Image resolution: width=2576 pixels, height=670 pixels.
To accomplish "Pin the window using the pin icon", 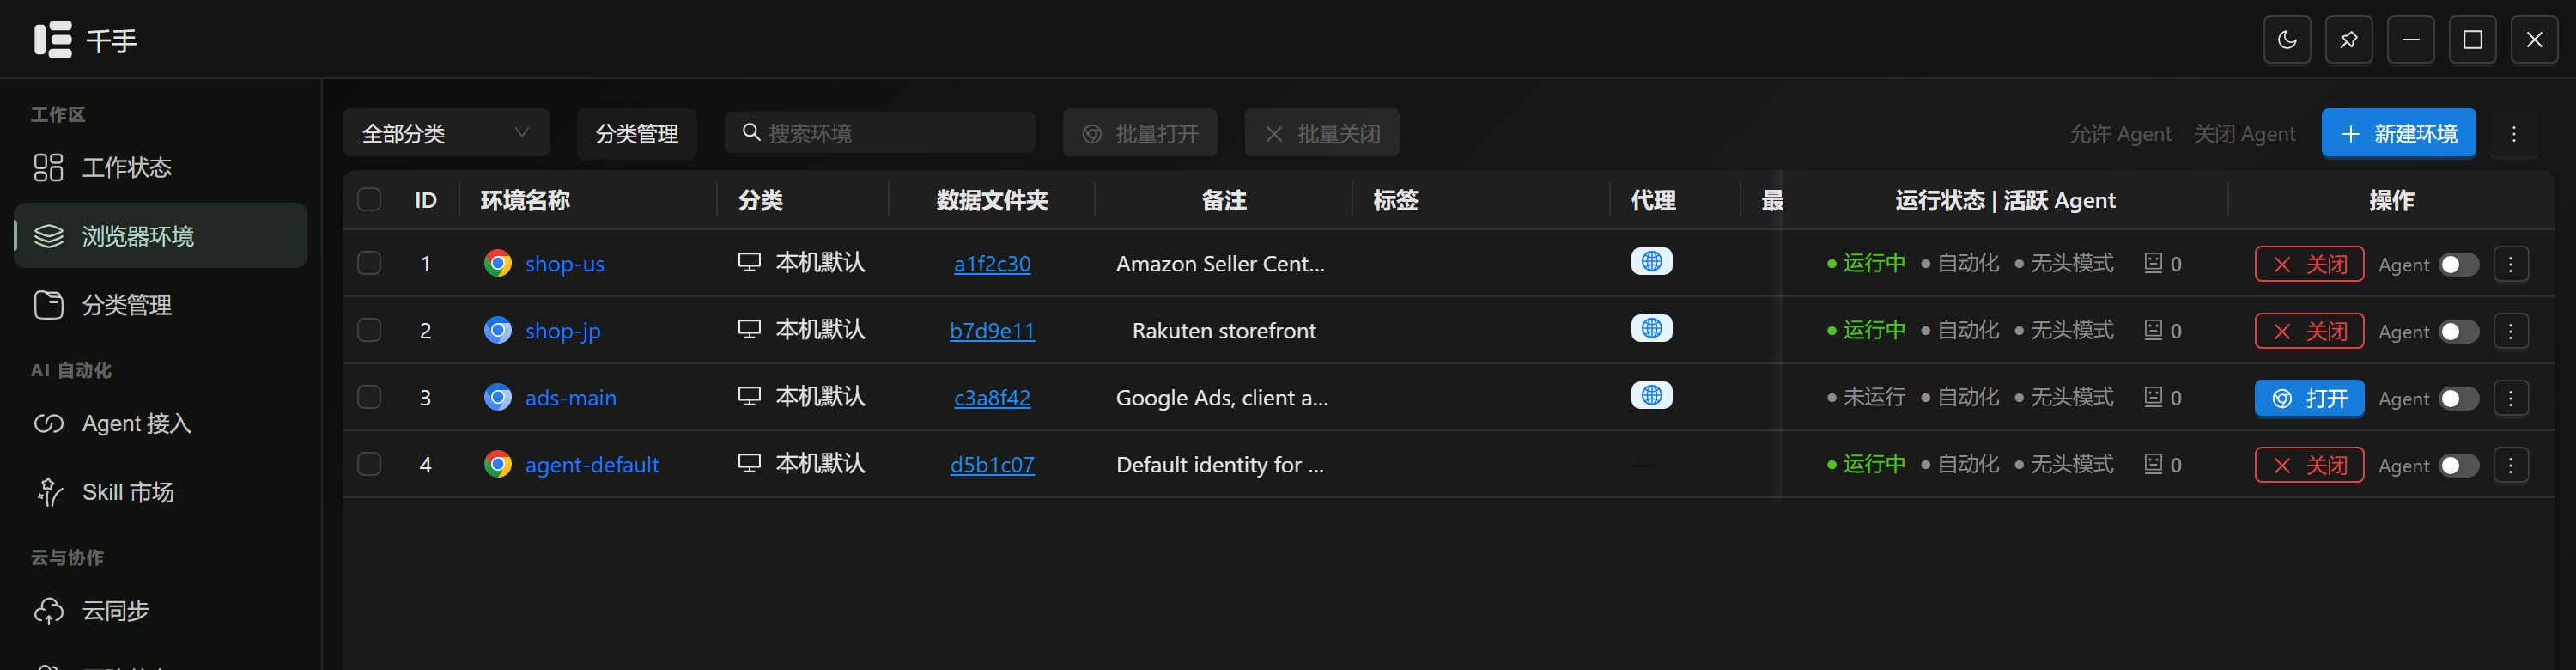I will click(x=2349, y=40).
